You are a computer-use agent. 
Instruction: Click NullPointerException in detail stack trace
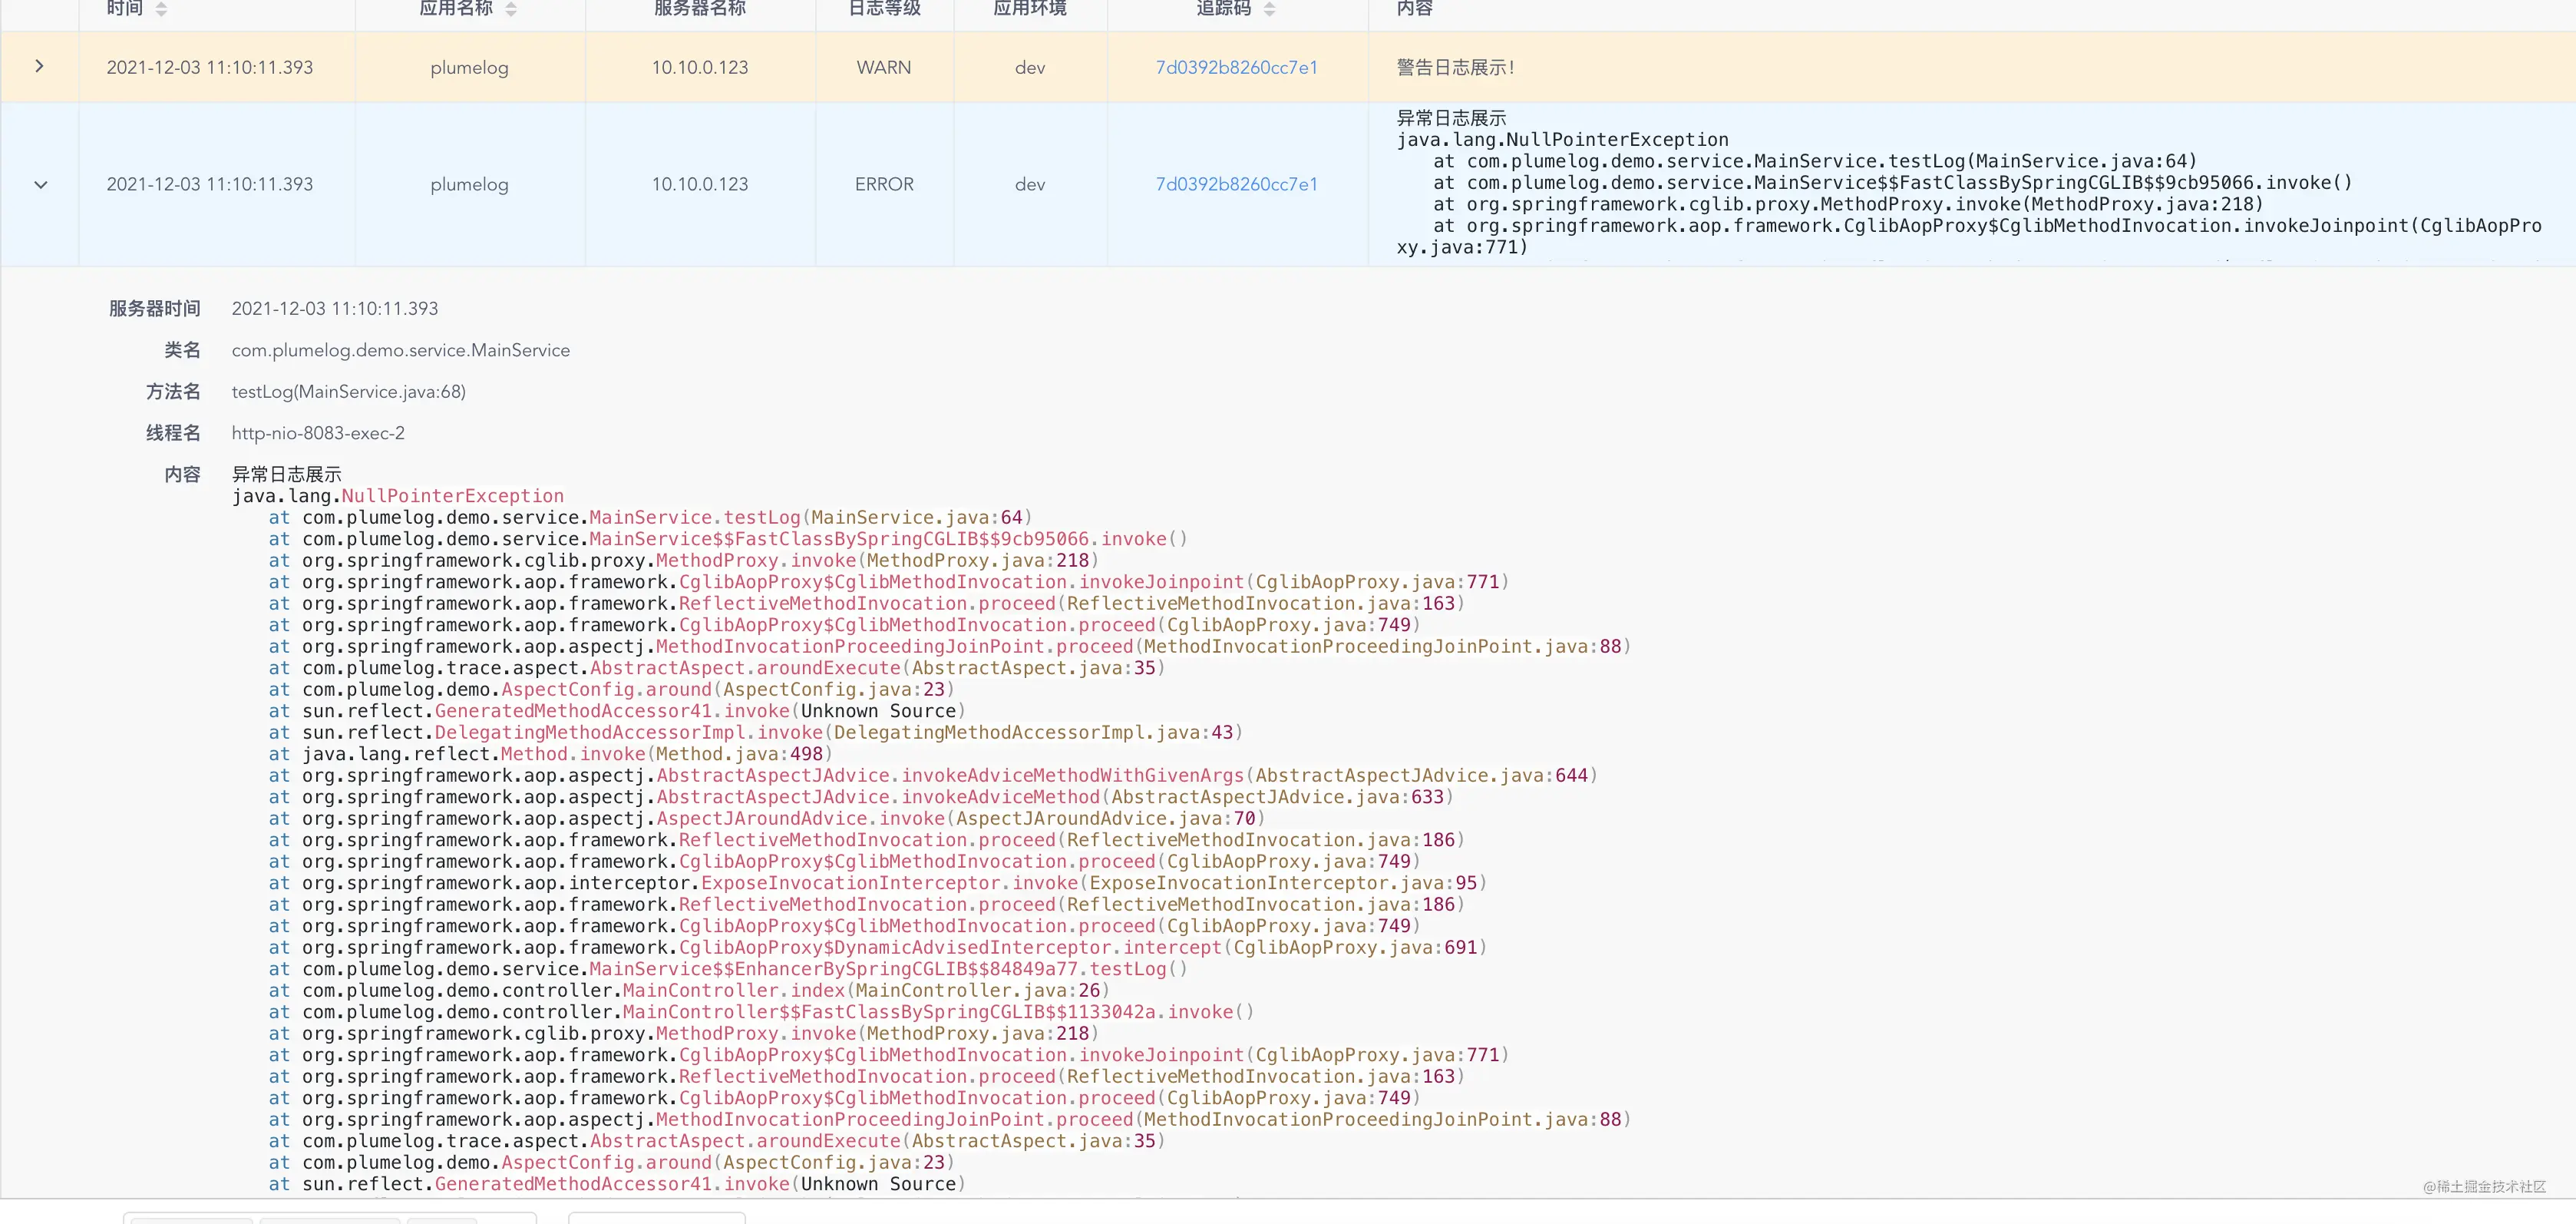point(453,496)
